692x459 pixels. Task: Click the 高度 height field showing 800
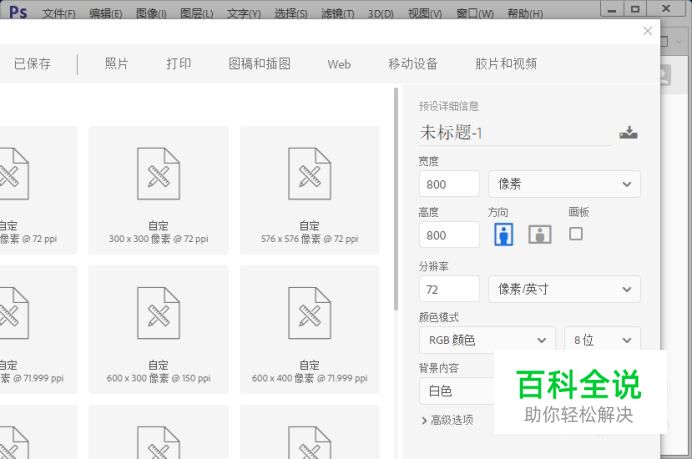click(x=449, y=235)
